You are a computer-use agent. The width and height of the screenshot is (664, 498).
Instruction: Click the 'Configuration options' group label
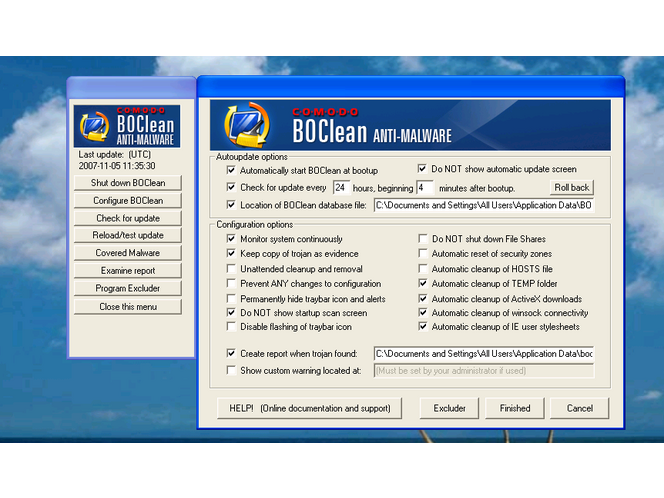pyautogui.click(x=255, y=224)
